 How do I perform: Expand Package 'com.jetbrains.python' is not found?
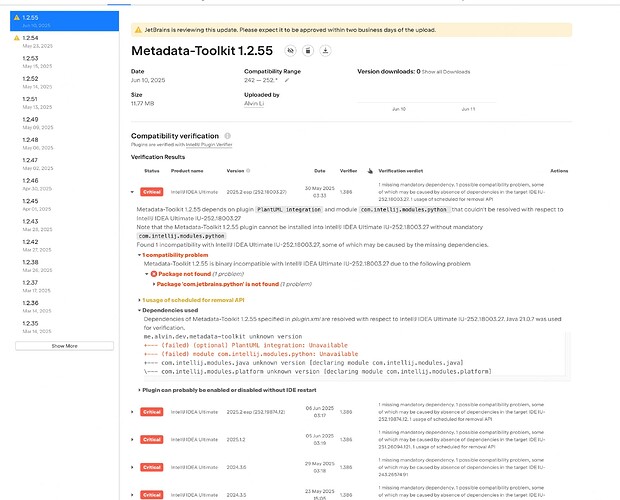click(x=154, y=284)
